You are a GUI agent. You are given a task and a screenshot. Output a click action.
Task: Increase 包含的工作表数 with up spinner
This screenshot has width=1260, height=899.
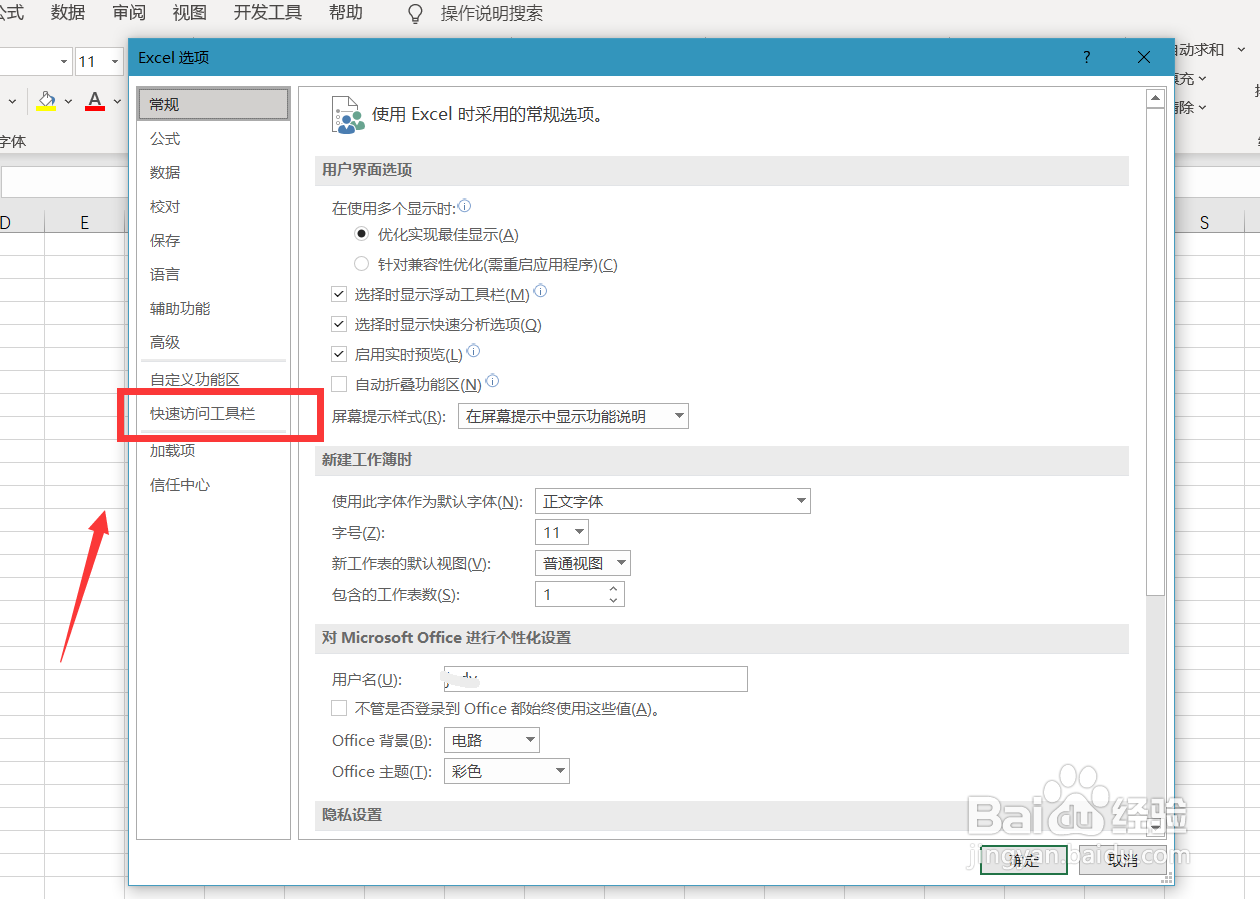click(613, 588)
